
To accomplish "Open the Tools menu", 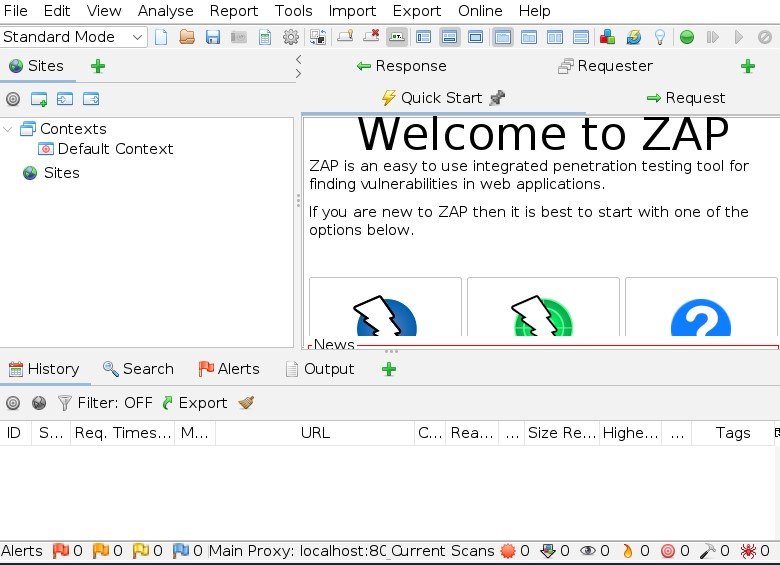I will click(293, 11).
